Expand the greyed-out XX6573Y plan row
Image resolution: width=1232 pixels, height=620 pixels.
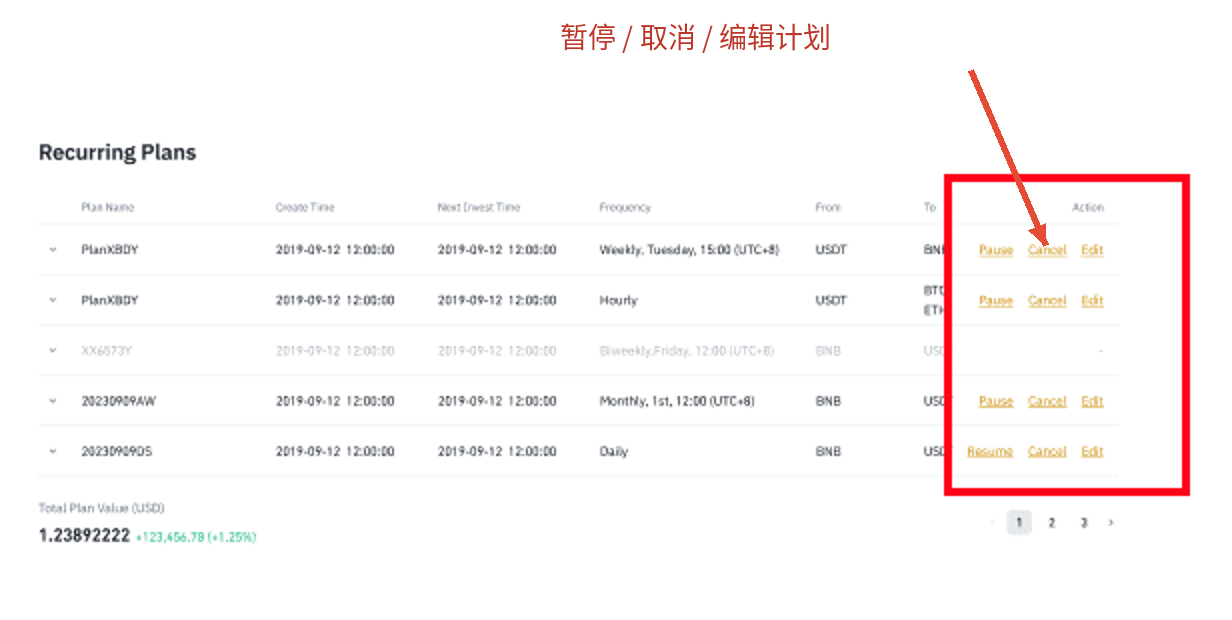tap(53, 350)
